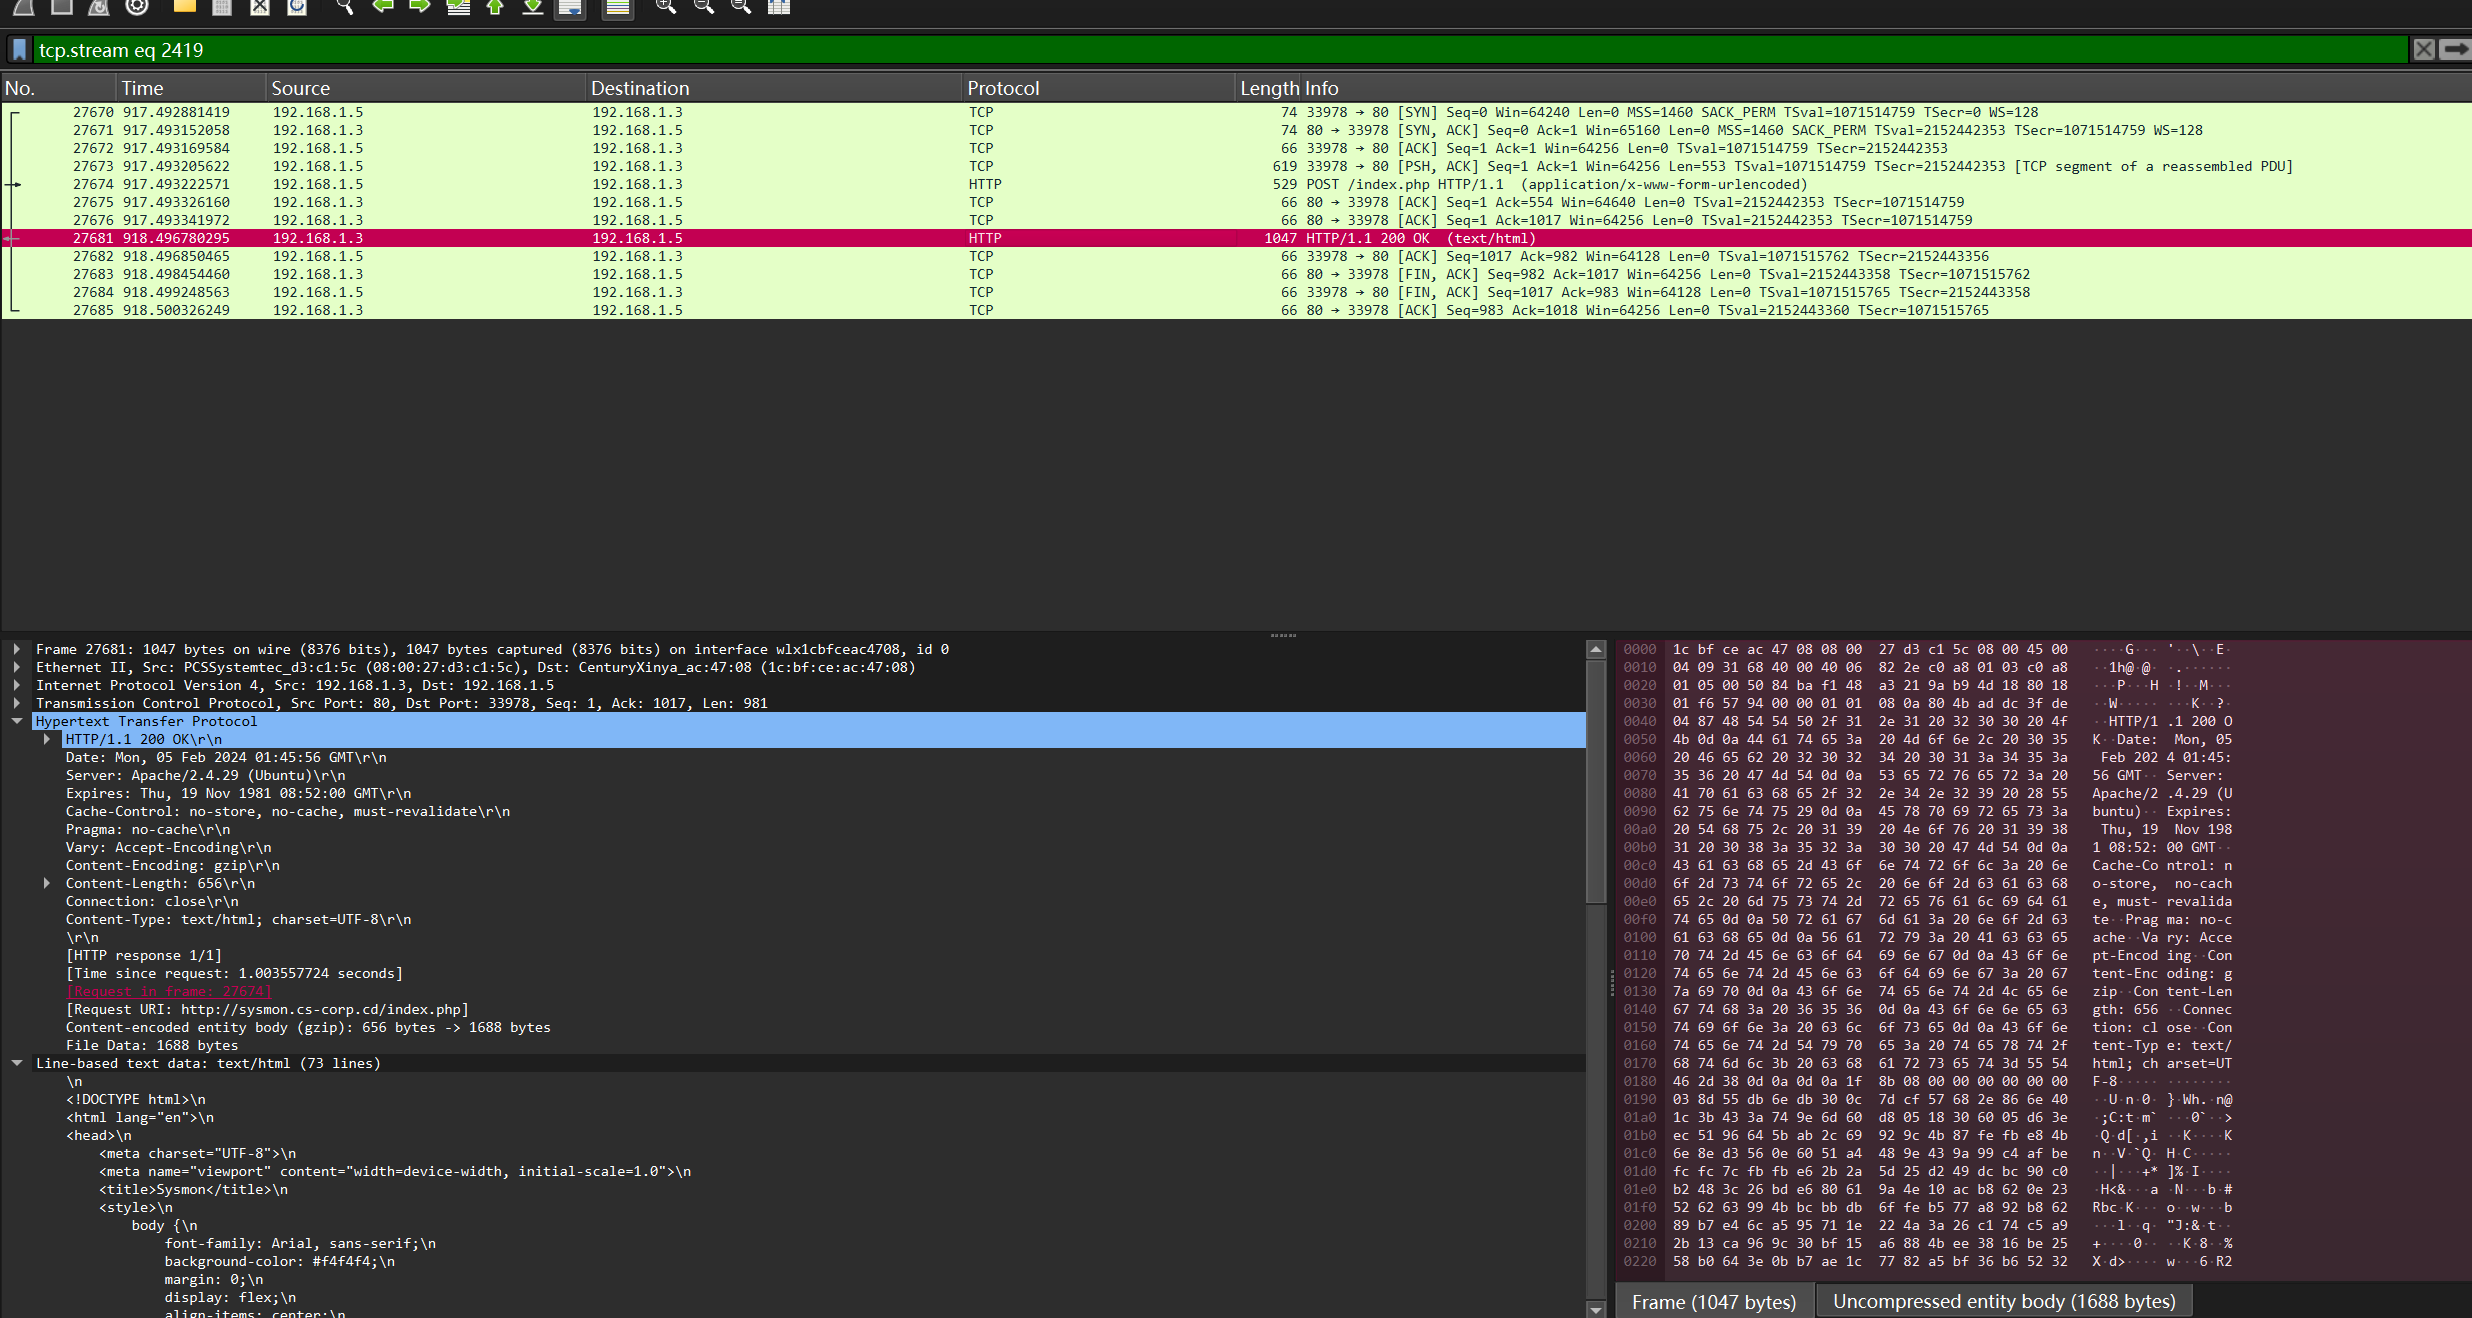The height and width of the screenshot is (1318, 2472).
Task: Stop the running capture
Action: 61,7
